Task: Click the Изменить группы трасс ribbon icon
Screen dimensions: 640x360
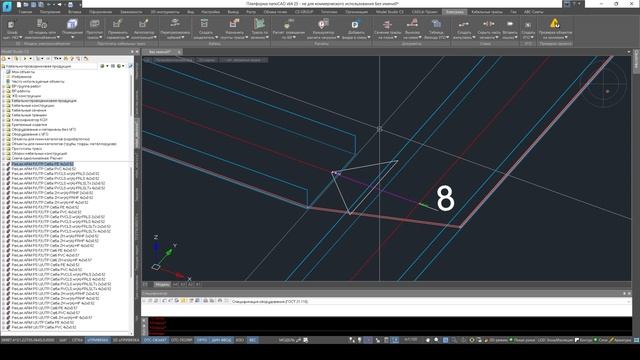Action: [x=234, y=24]
